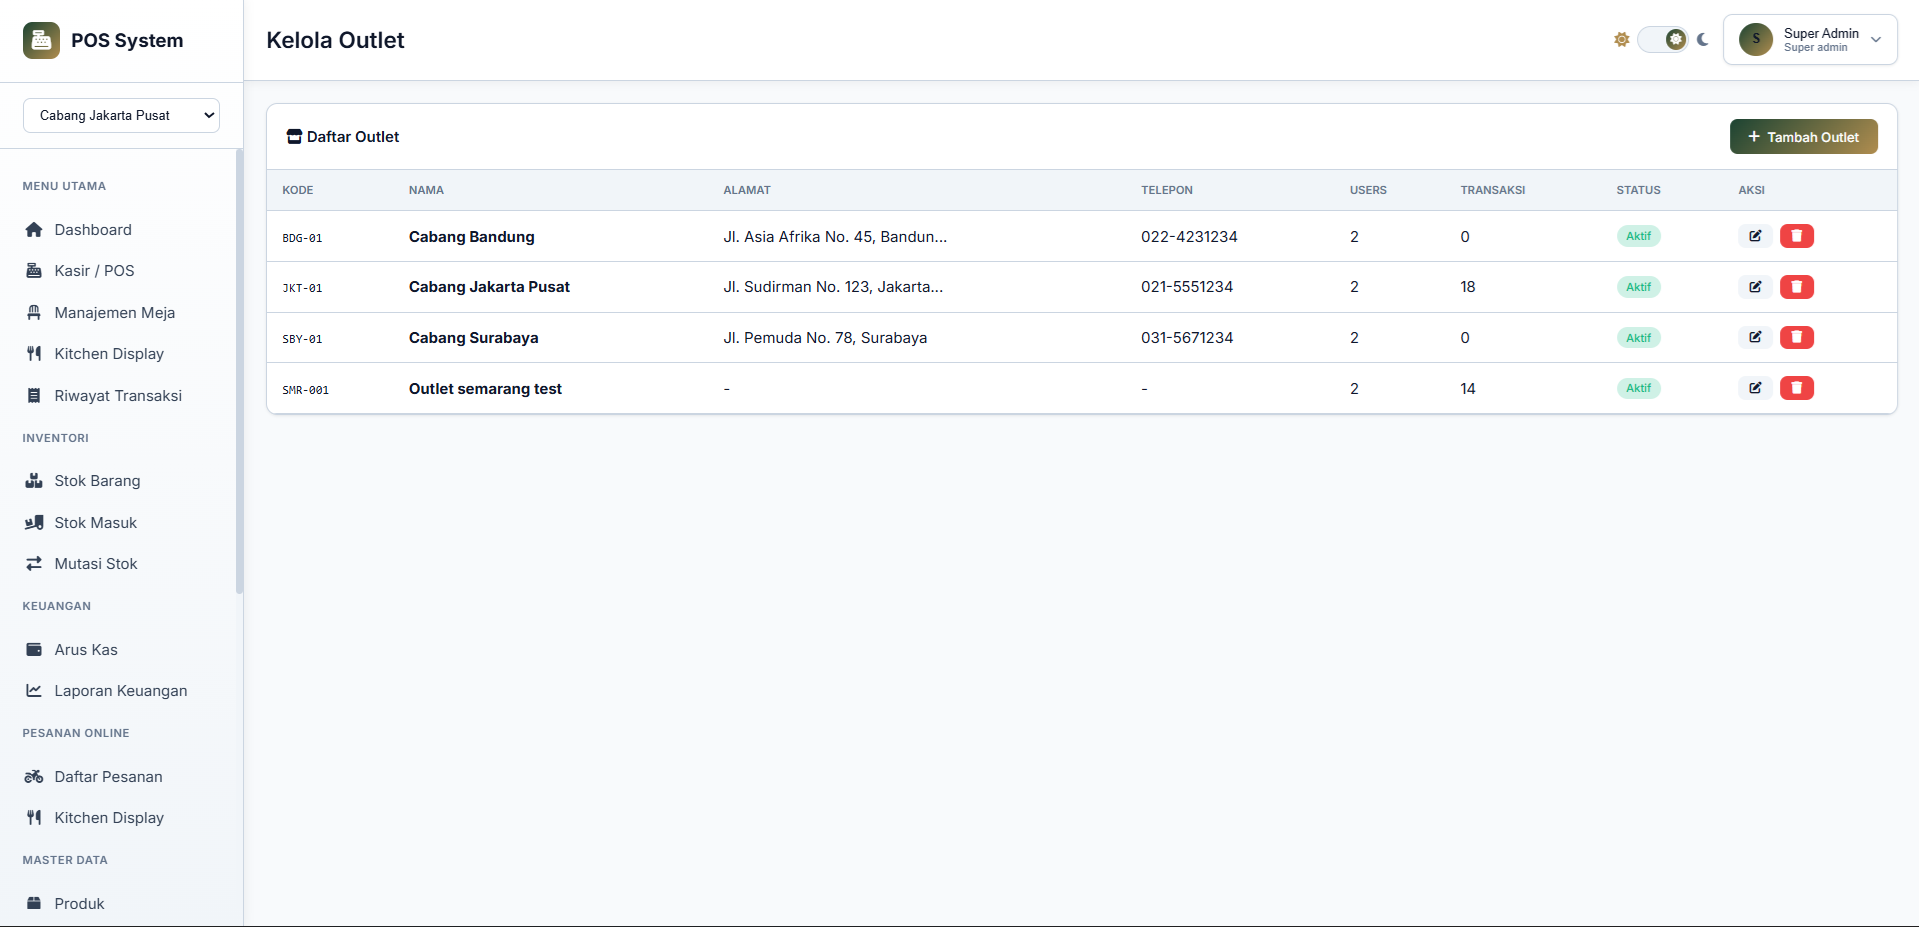
Task: Toggle the dark mode switch
Action: [1663, 39]
